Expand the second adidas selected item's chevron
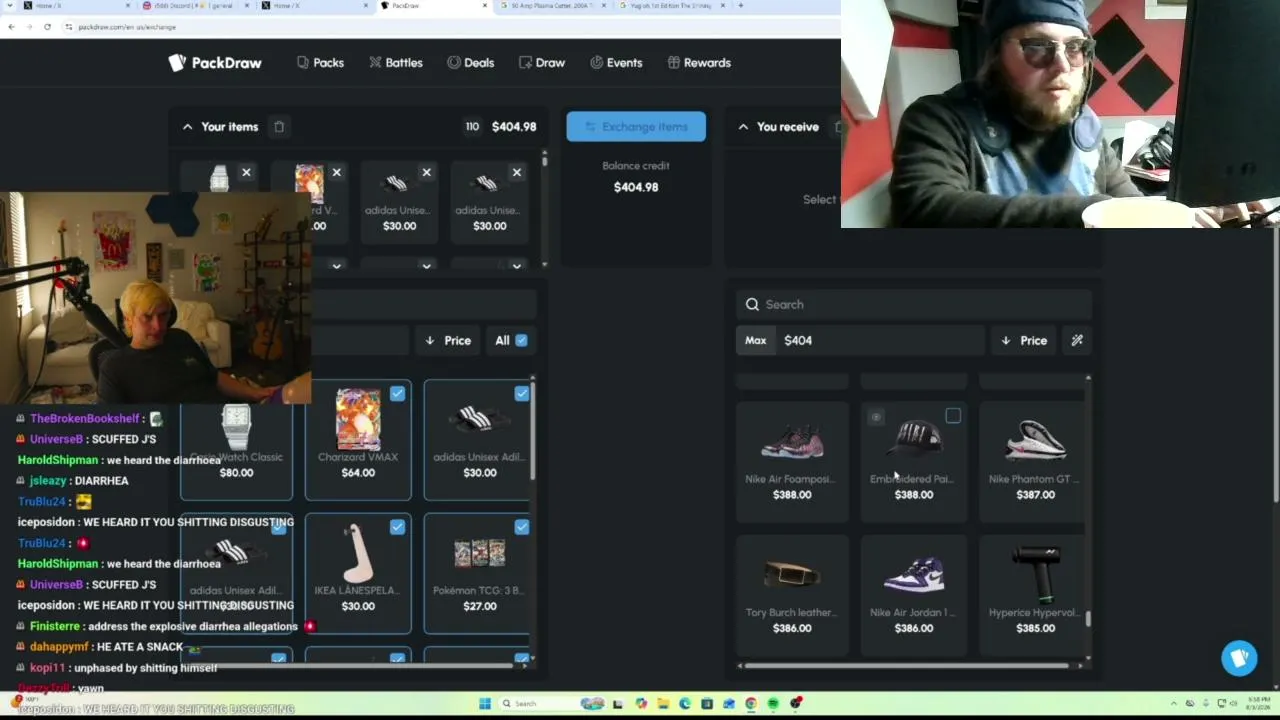The height and width of the screenshot is (720, 1280). 516,266
